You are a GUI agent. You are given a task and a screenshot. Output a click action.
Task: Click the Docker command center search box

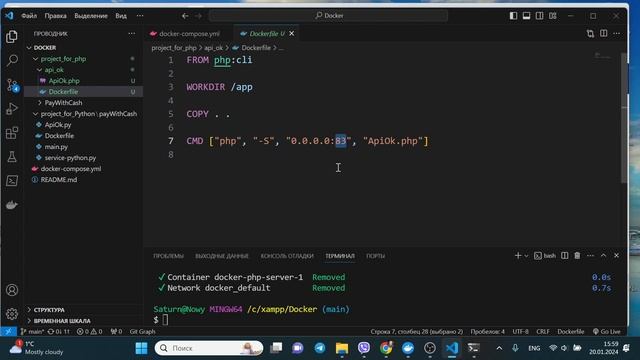328,16
